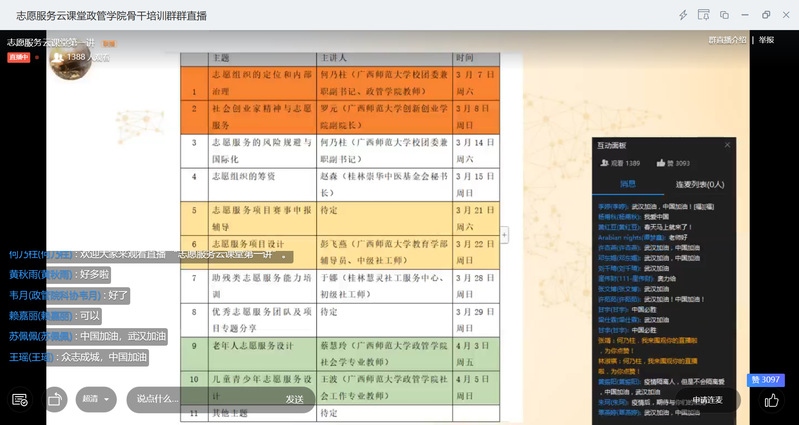Maximize or restore the live stream window
Screen dimensions: 799x425
[766, 15]
